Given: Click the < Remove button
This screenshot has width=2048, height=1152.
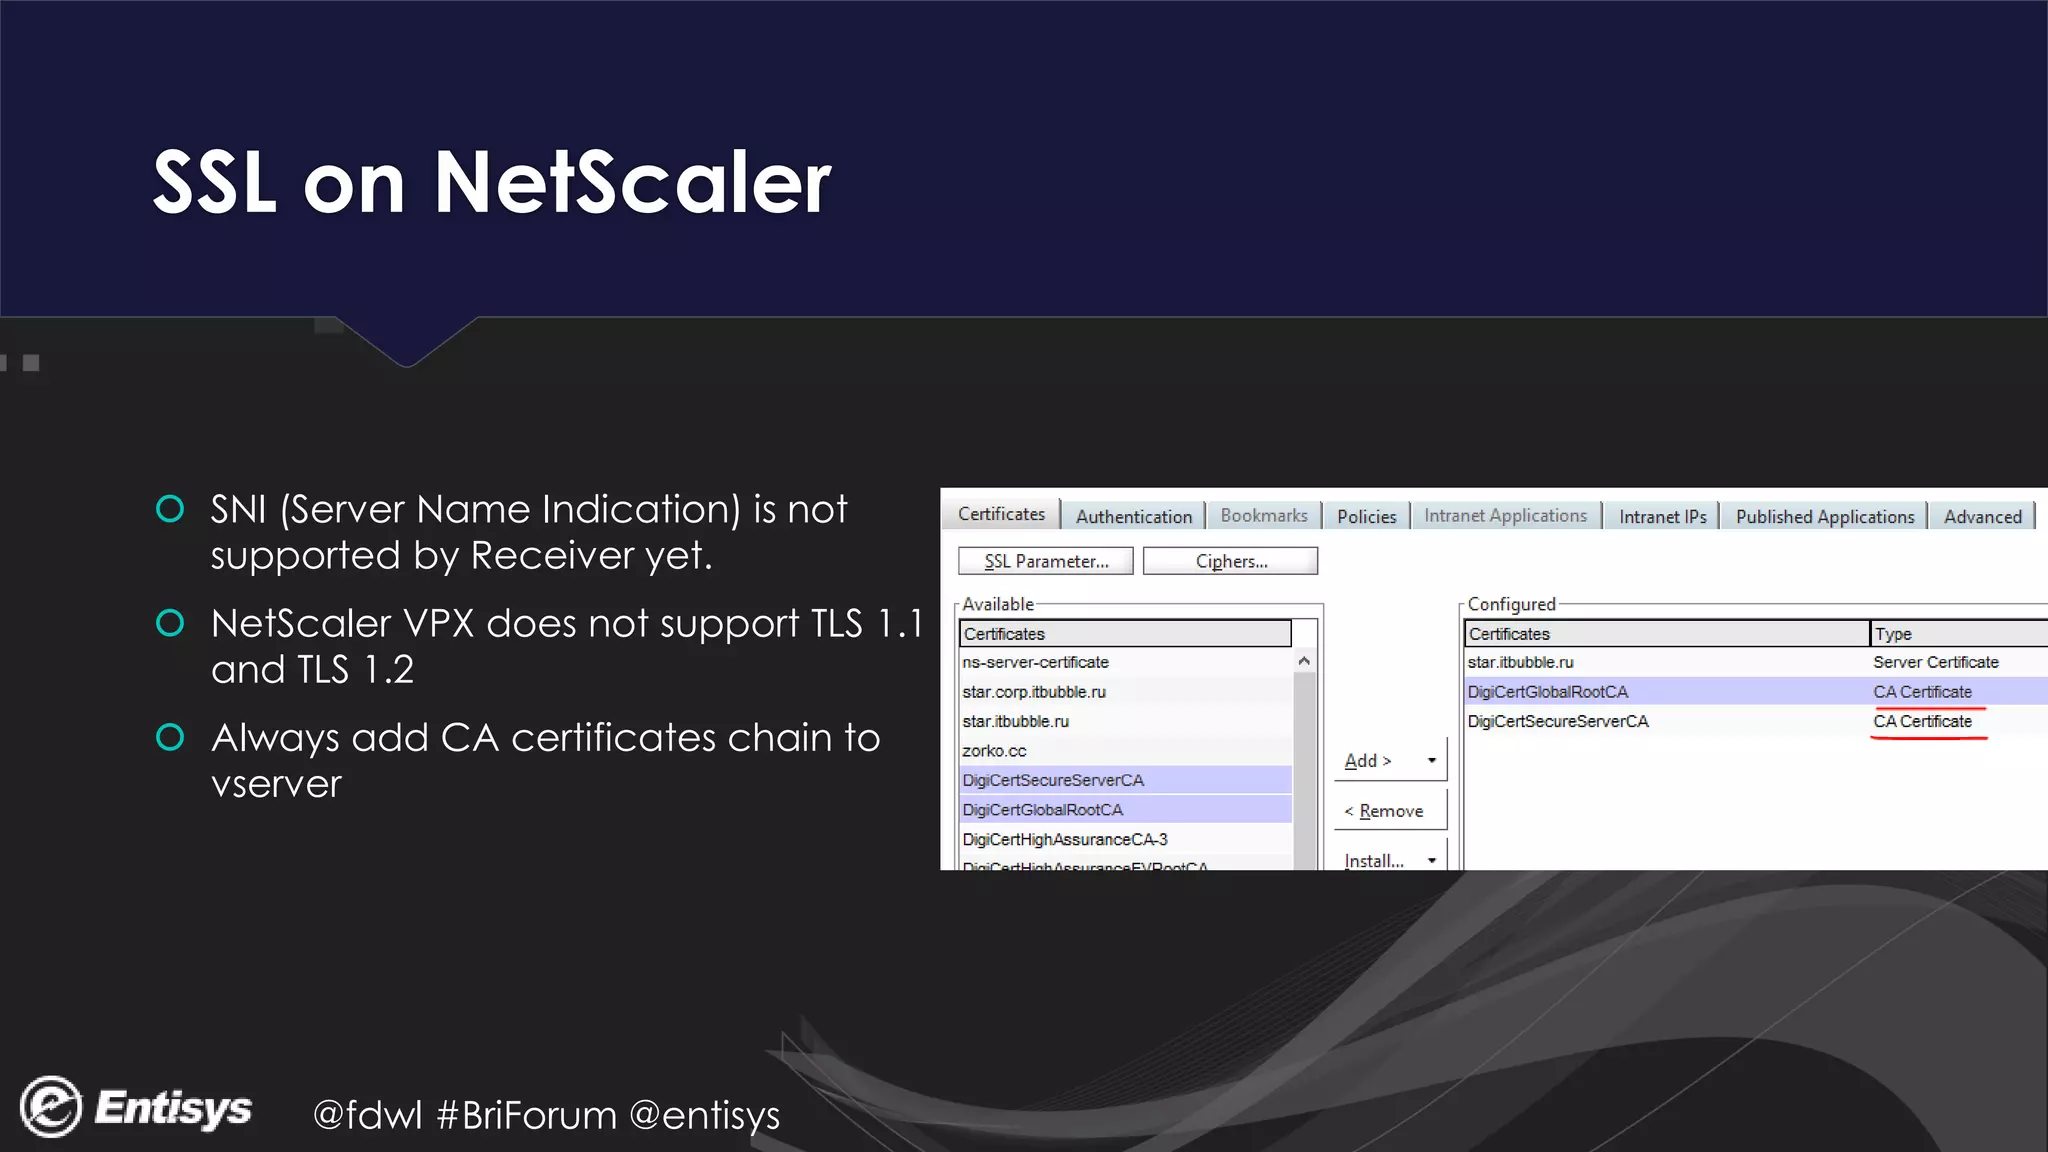Looking at the screenshot, I should [1390, 811].
